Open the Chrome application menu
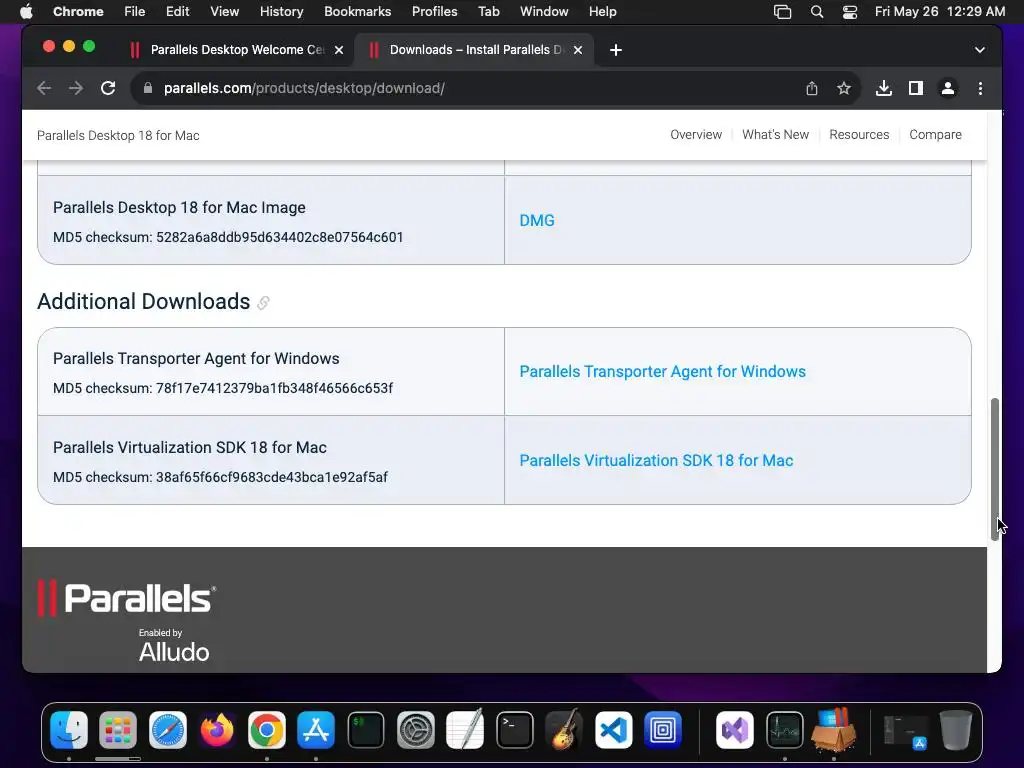Screen dimensions: 1024x768 (78, 11)
